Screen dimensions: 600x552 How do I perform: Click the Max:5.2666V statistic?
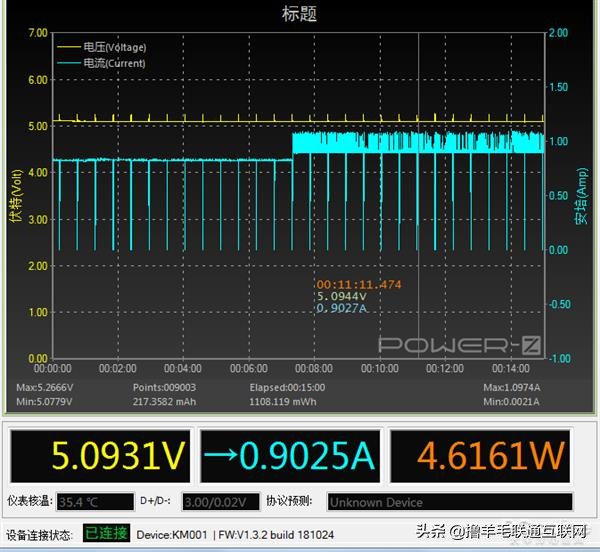(x=45, y=388)
